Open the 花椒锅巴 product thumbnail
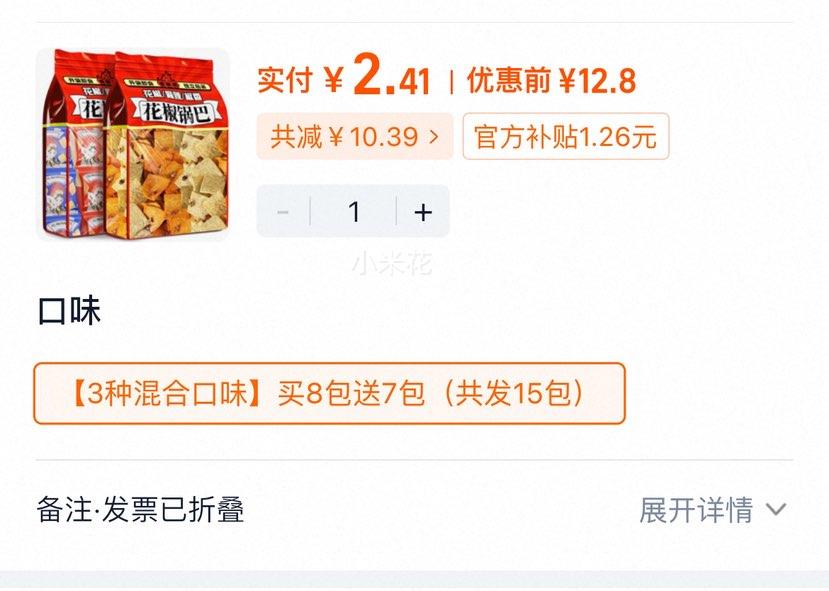 133,144
